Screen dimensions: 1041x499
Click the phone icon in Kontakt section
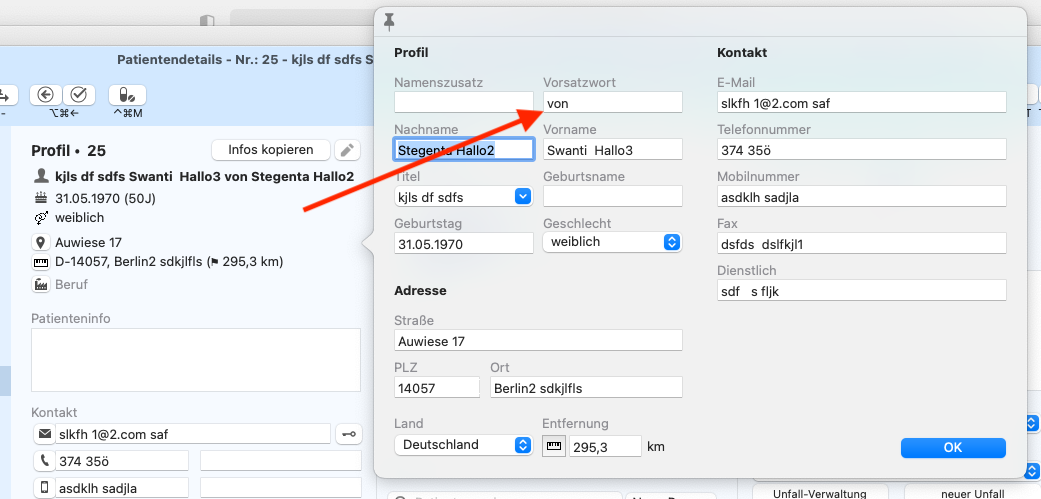44,461
